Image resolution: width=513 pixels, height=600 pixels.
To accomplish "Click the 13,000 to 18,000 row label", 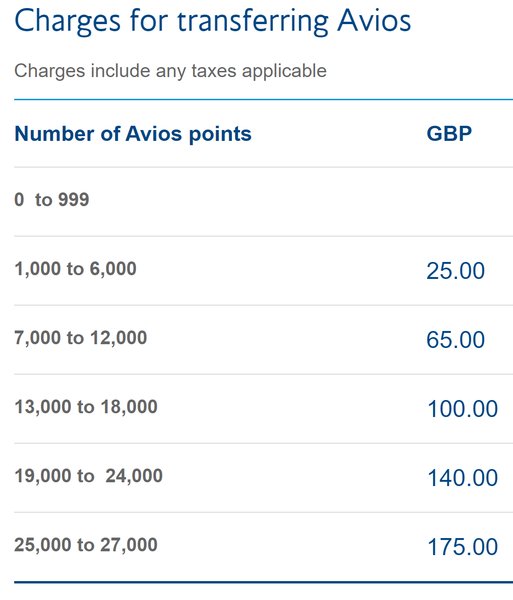I will [x=86, y=407].
